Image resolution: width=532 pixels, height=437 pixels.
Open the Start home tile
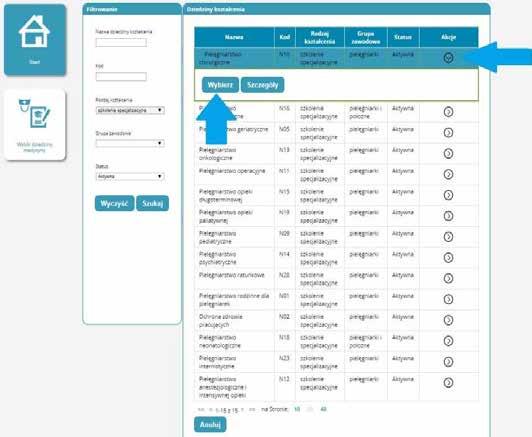(35, 40)
